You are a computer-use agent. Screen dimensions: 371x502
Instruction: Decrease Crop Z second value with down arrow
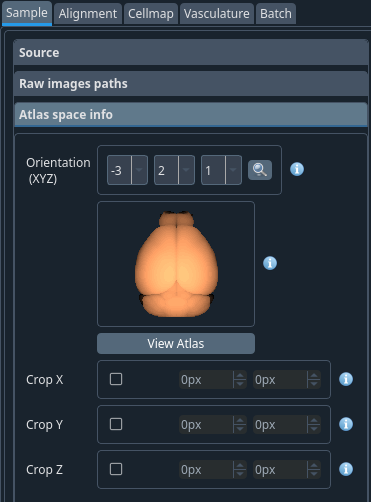tap(314, 474)
